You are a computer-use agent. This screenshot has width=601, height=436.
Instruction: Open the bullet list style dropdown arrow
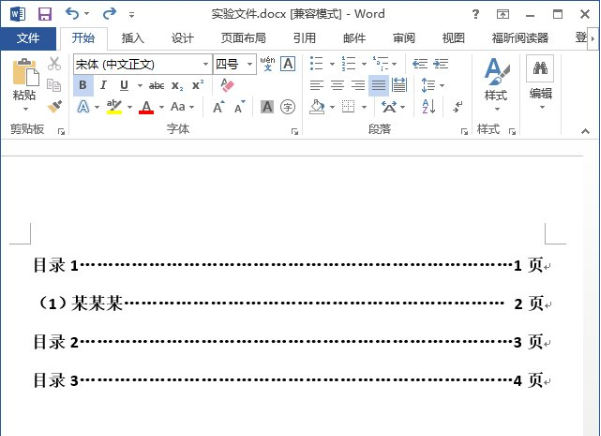[x=331, y=63]
